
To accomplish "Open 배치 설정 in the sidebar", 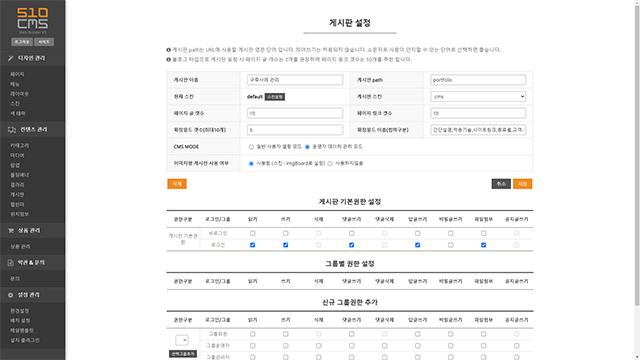I will pyautogui.click(x=20, y=321).
